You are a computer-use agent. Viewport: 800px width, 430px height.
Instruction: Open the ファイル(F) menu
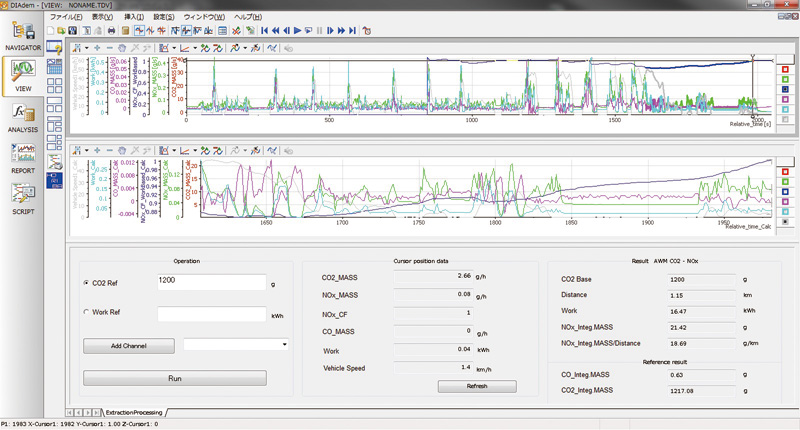67,18
